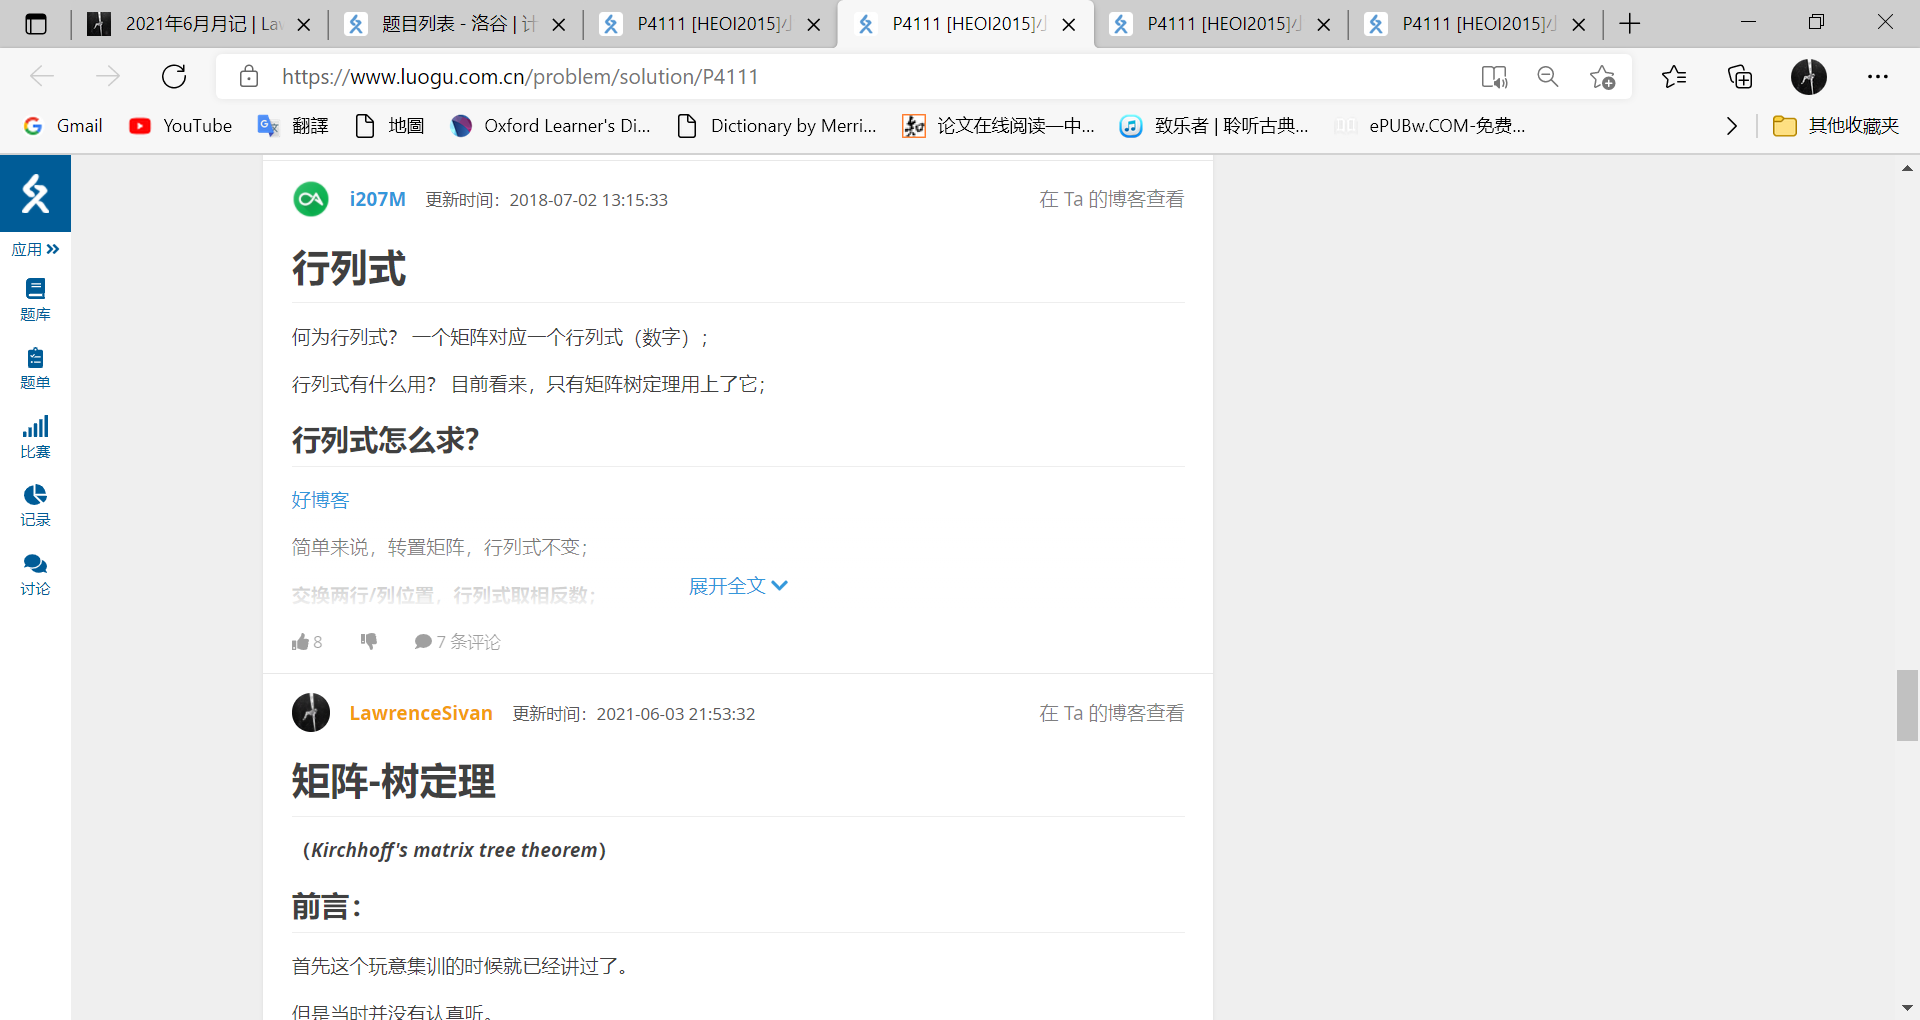1920x1020 pixels.
Task: Click the scrollbar down arrow
Action: (x=1907, y=1008)
